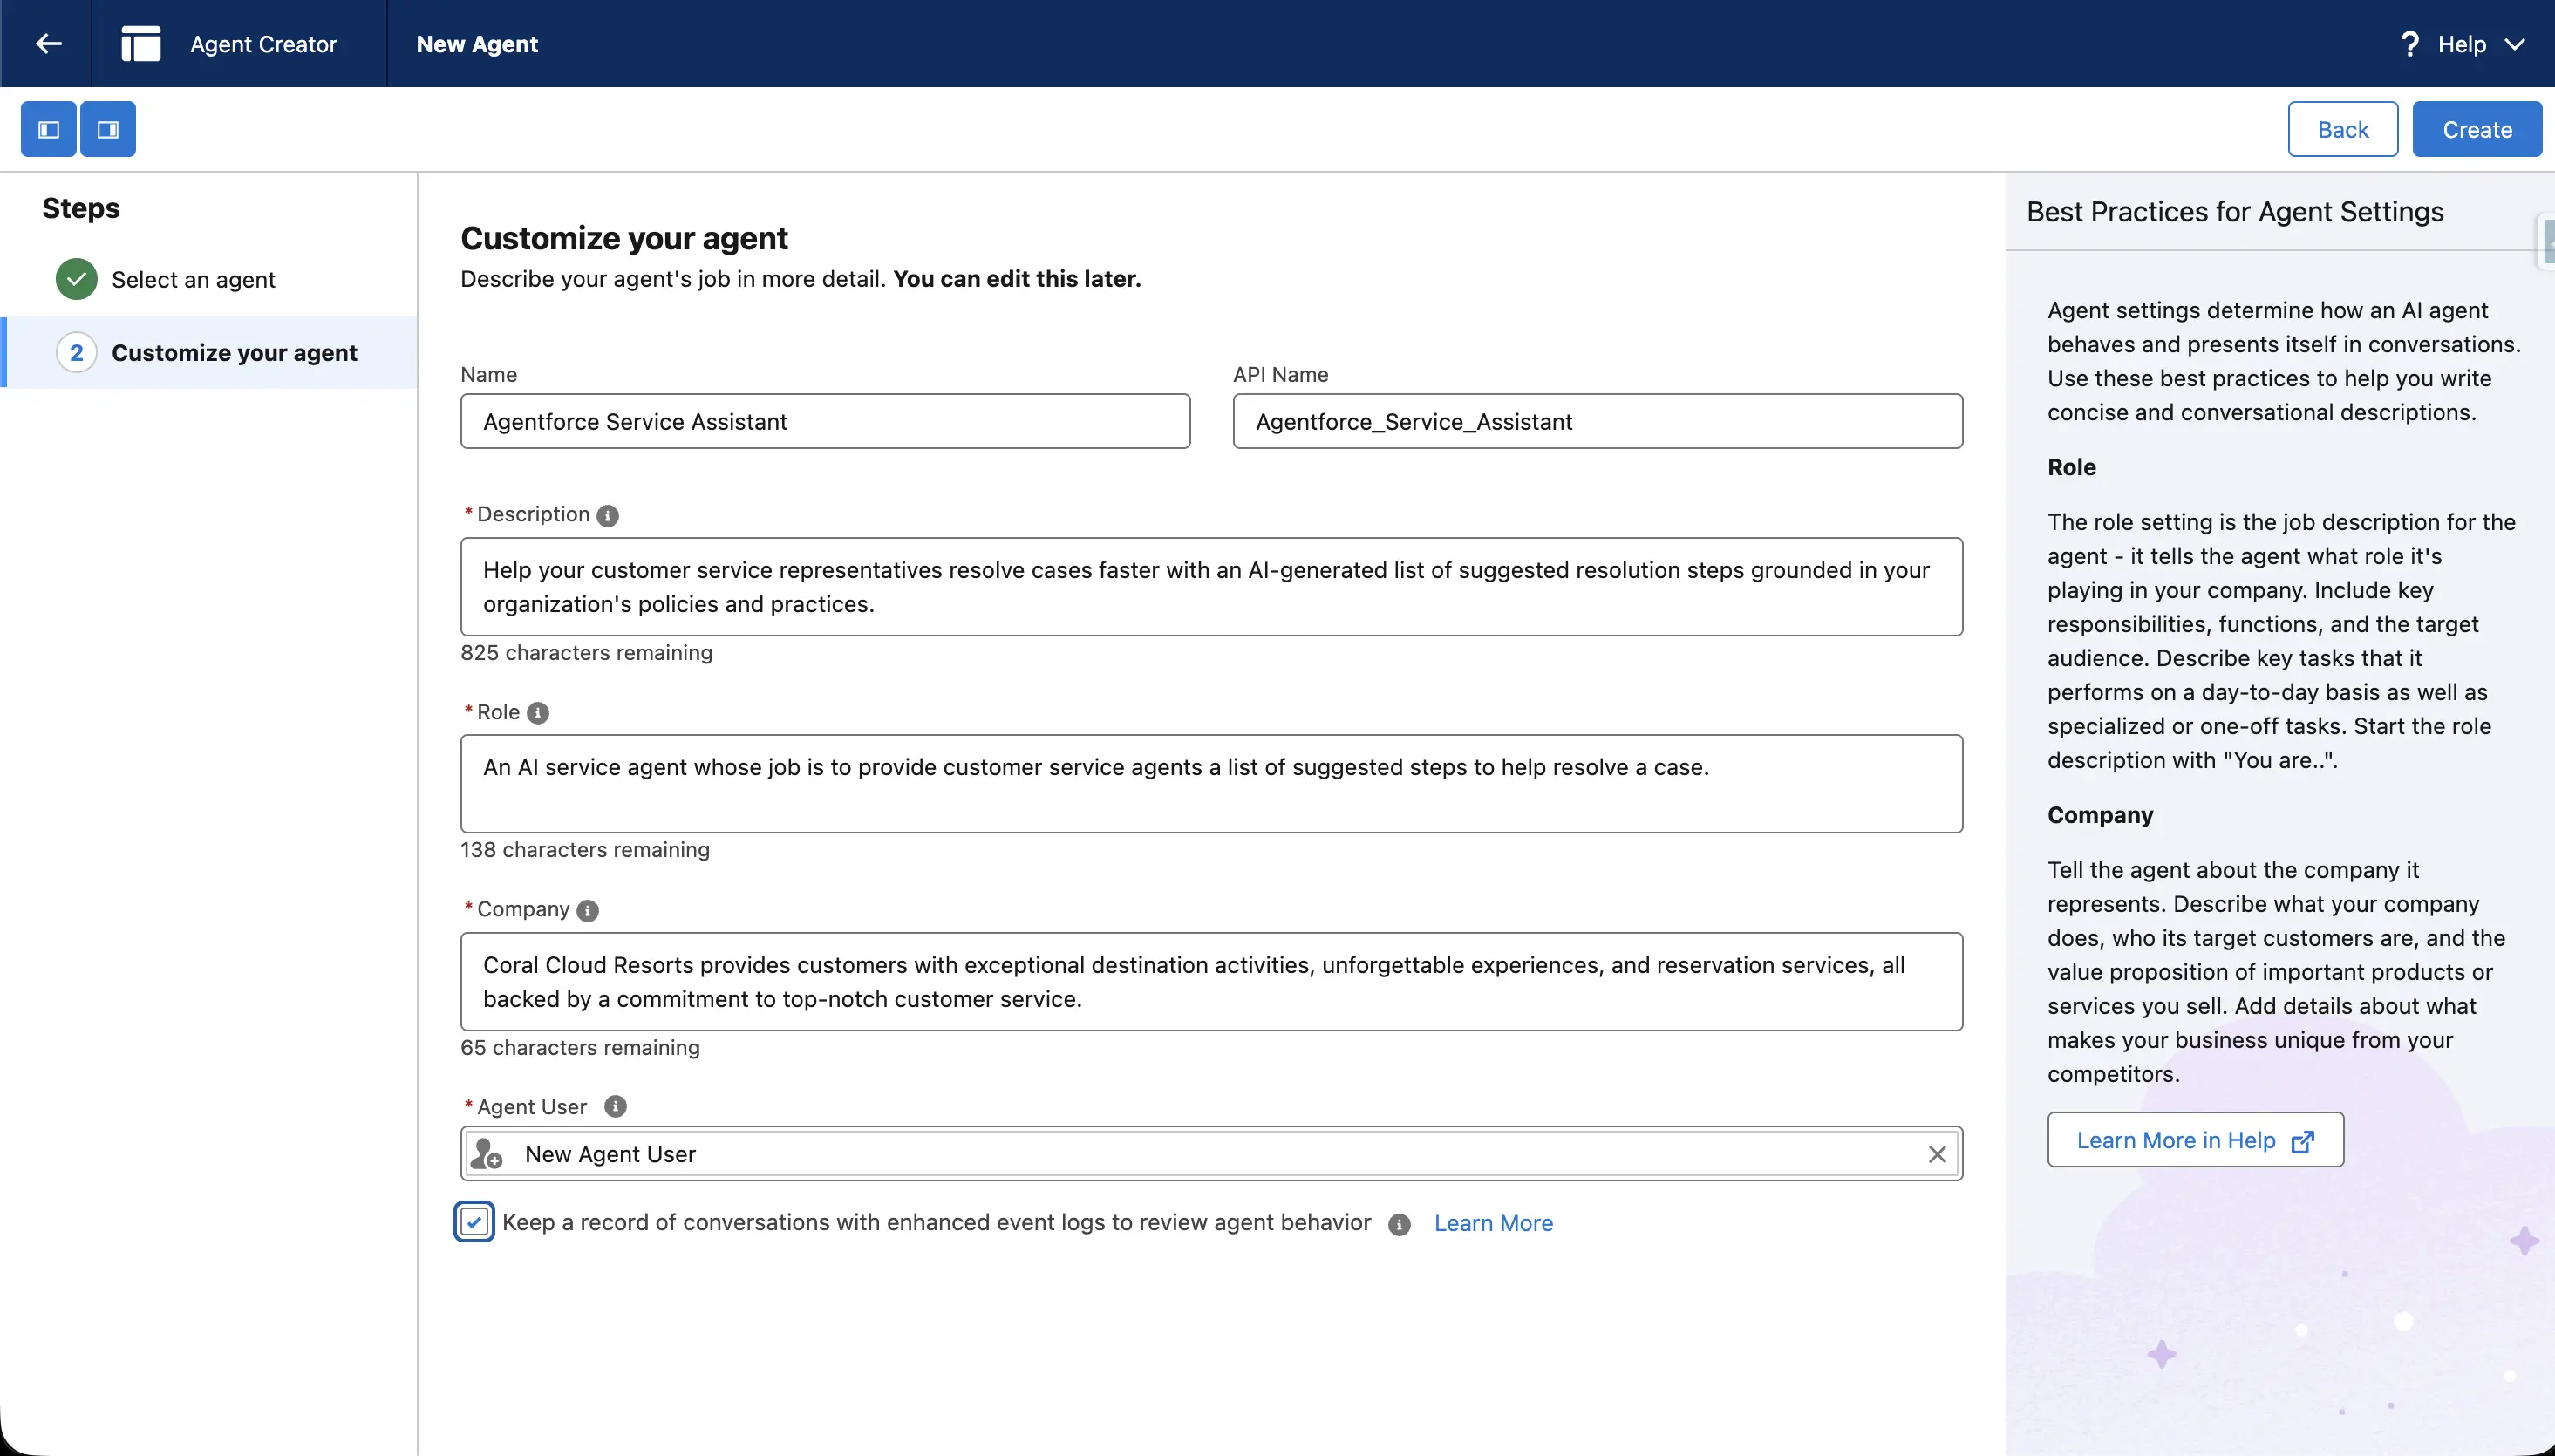The image size is (2555, 1456).
Task: Uncheck the keep record of conversations checkbox
Action: (x=474, y=1222)
